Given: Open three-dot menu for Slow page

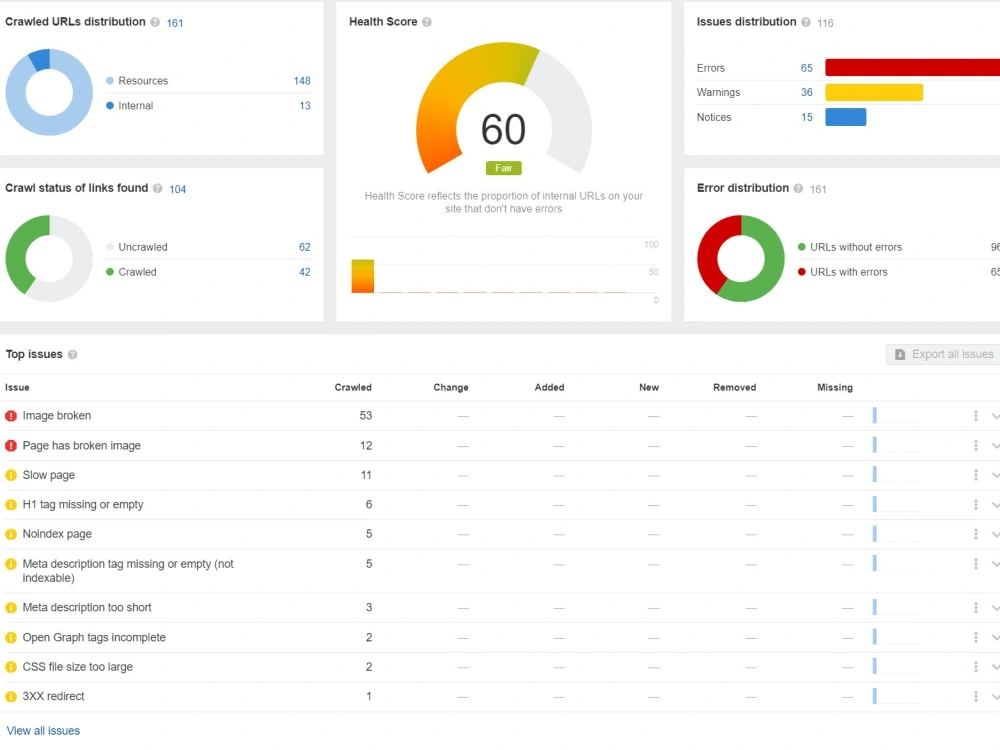Looking at the screenshot, I should 976,475.
